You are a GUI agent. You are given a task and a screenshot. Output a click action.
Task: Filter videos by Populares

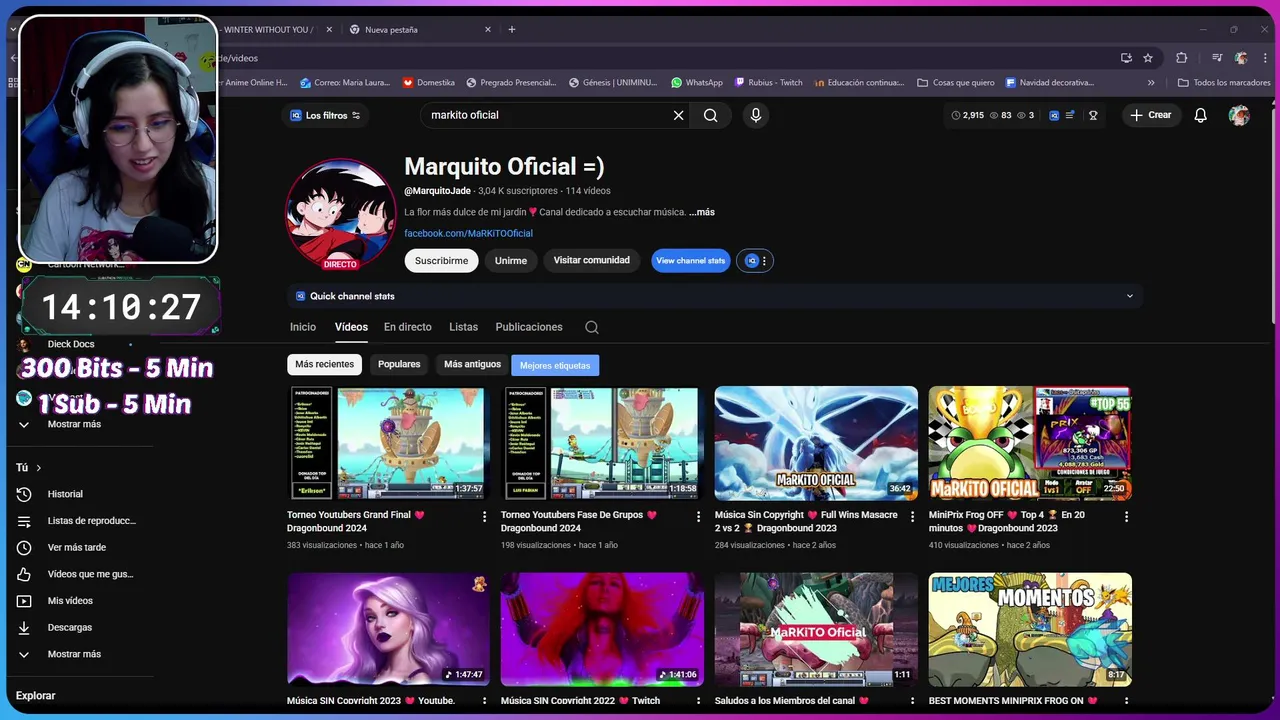(399, 364)
